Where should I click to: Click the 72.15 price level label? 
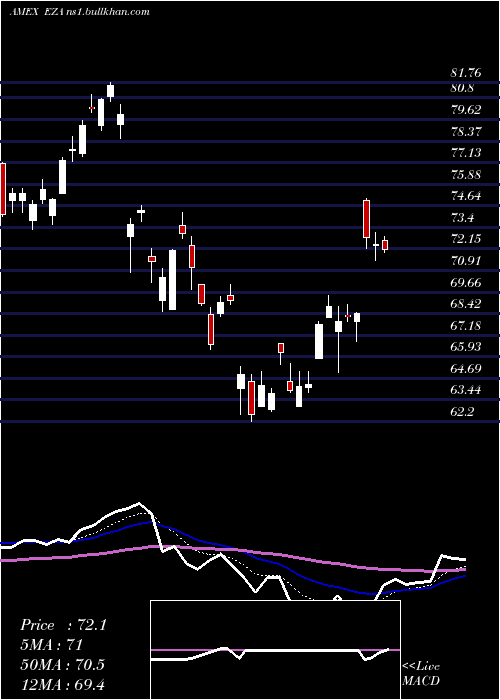[x=467, y=239]
